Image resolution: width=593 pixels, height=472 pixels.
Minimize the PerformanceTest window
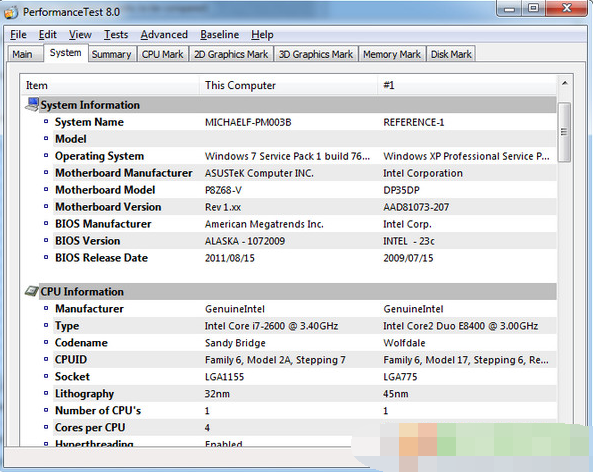click(509, 8)
